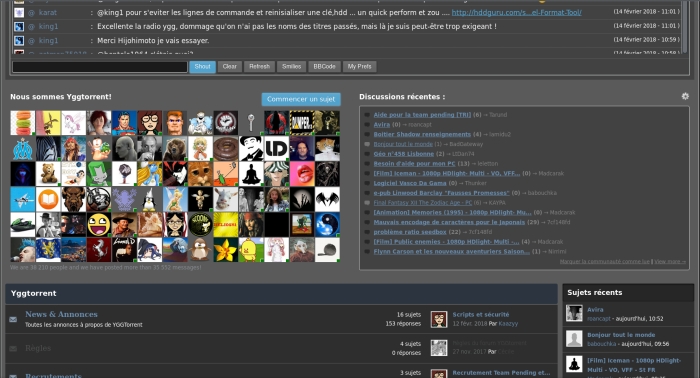Click the @ icon on the 'Excellente la radio ygg' message
This screenshot has height=378, width=700.
(x=31, y=27)
